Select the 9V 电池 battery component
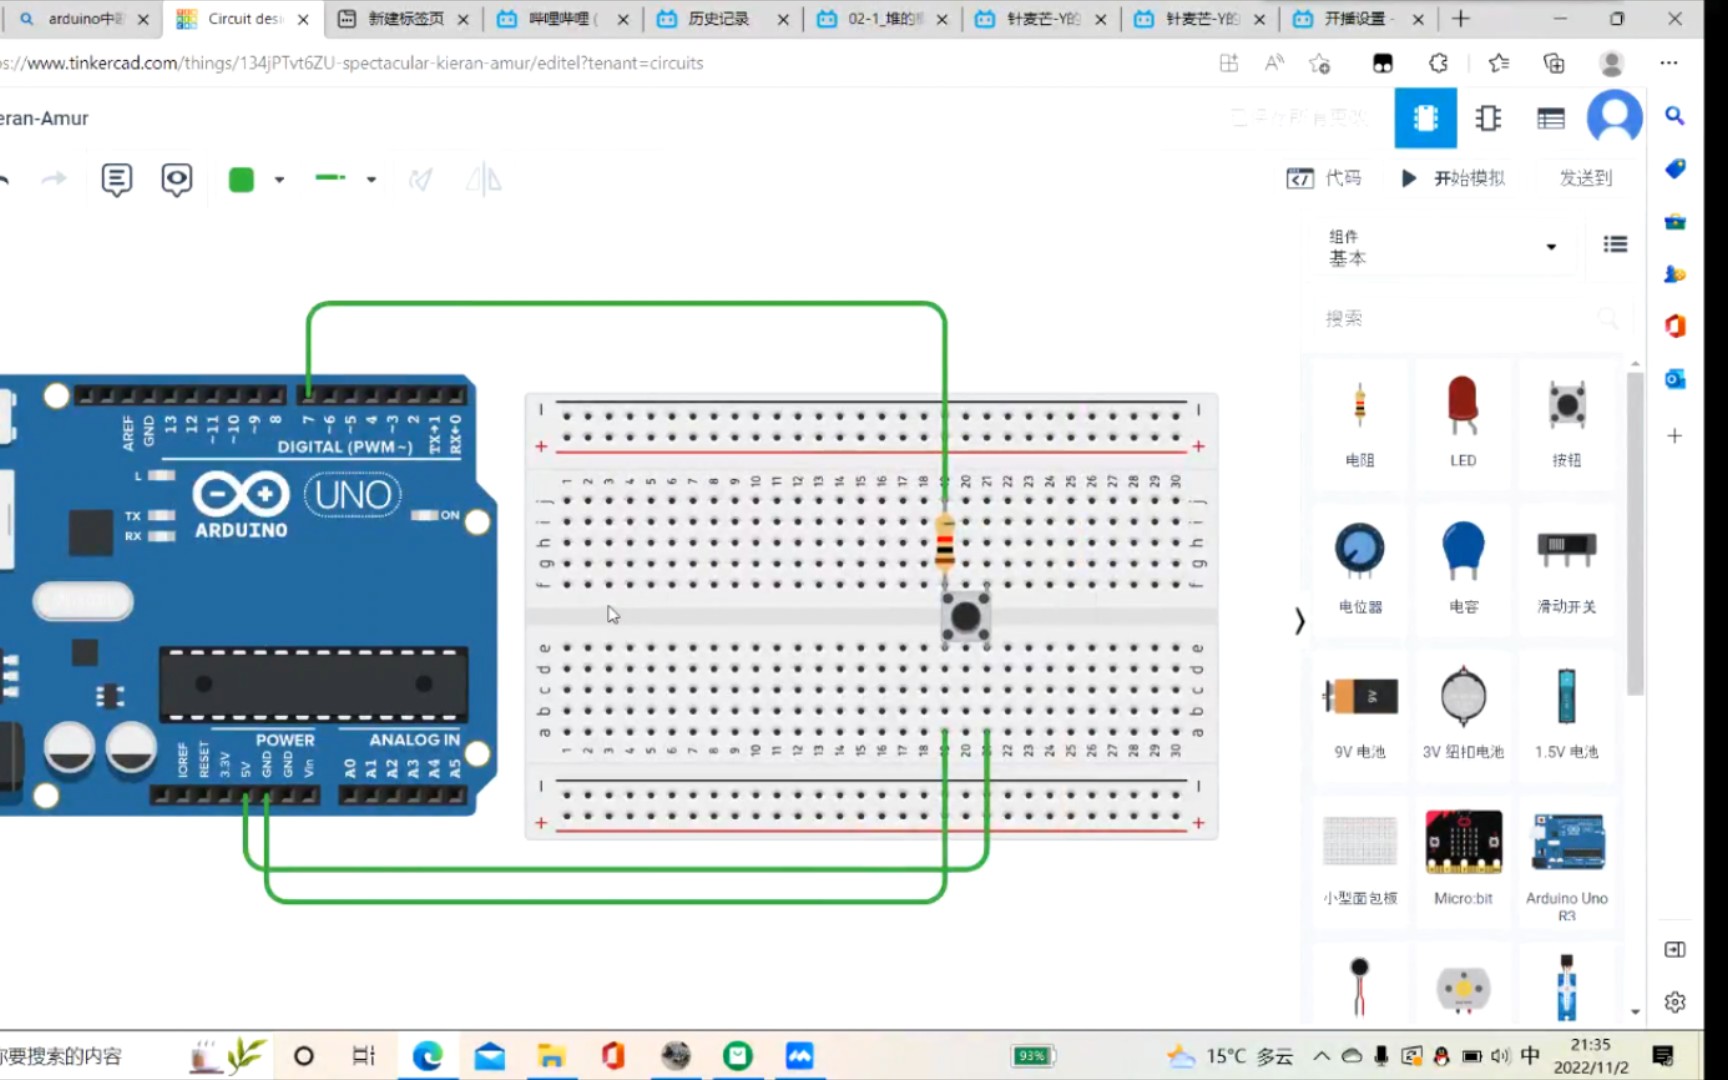The height and width of the screenshot is (1080, 1728). [1359, 714]
